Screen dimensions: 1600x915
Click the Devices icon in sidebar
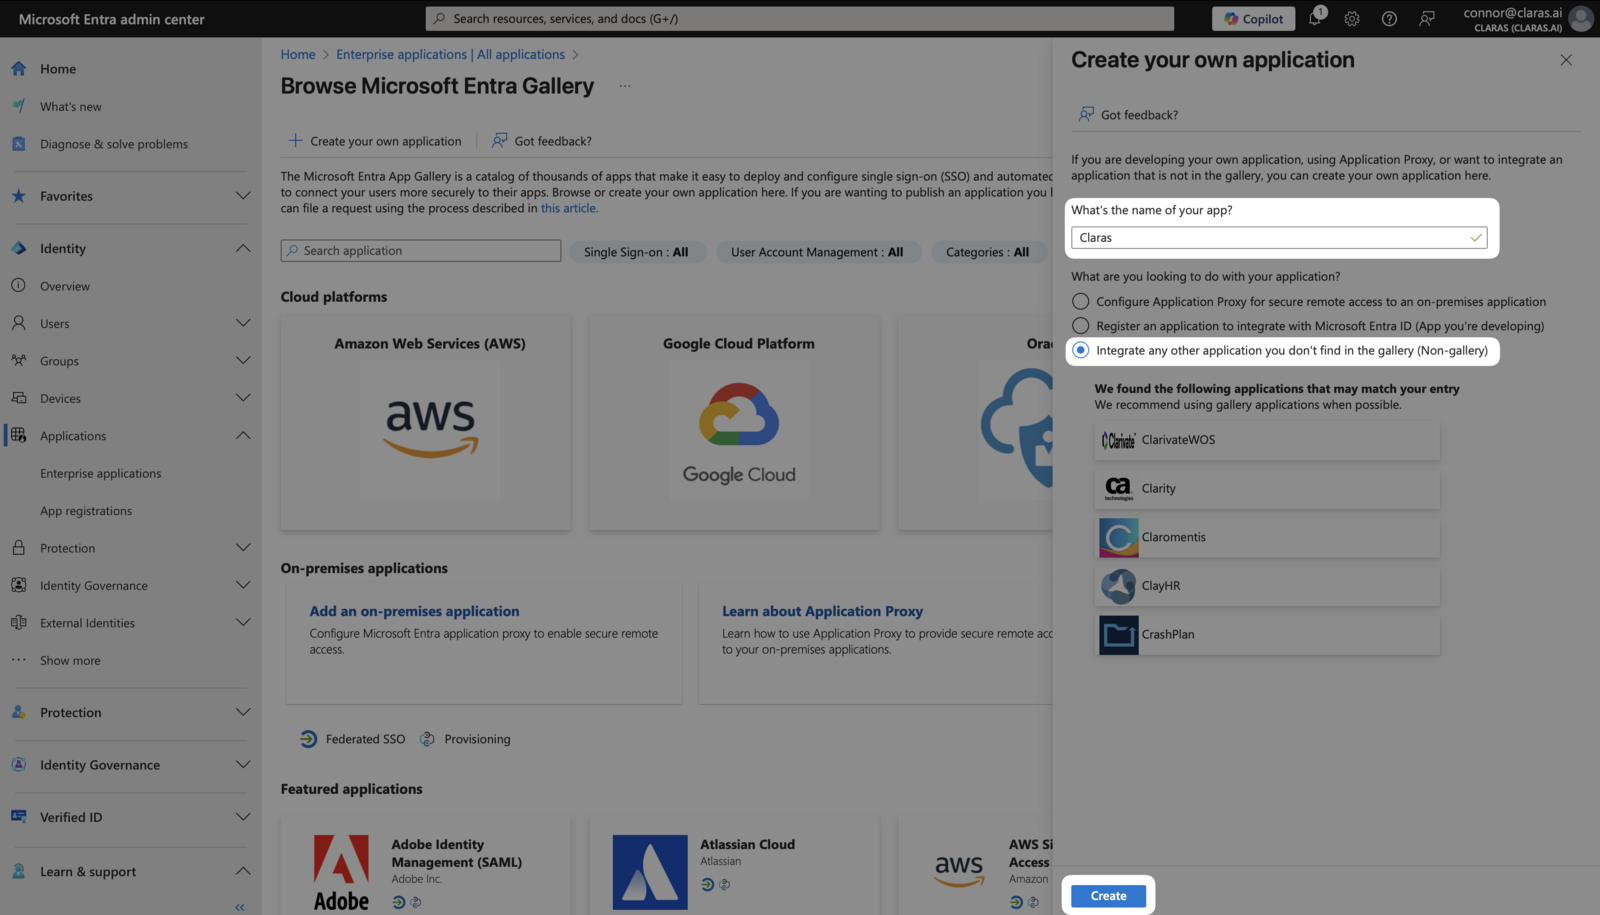click(x=18, y=398)
